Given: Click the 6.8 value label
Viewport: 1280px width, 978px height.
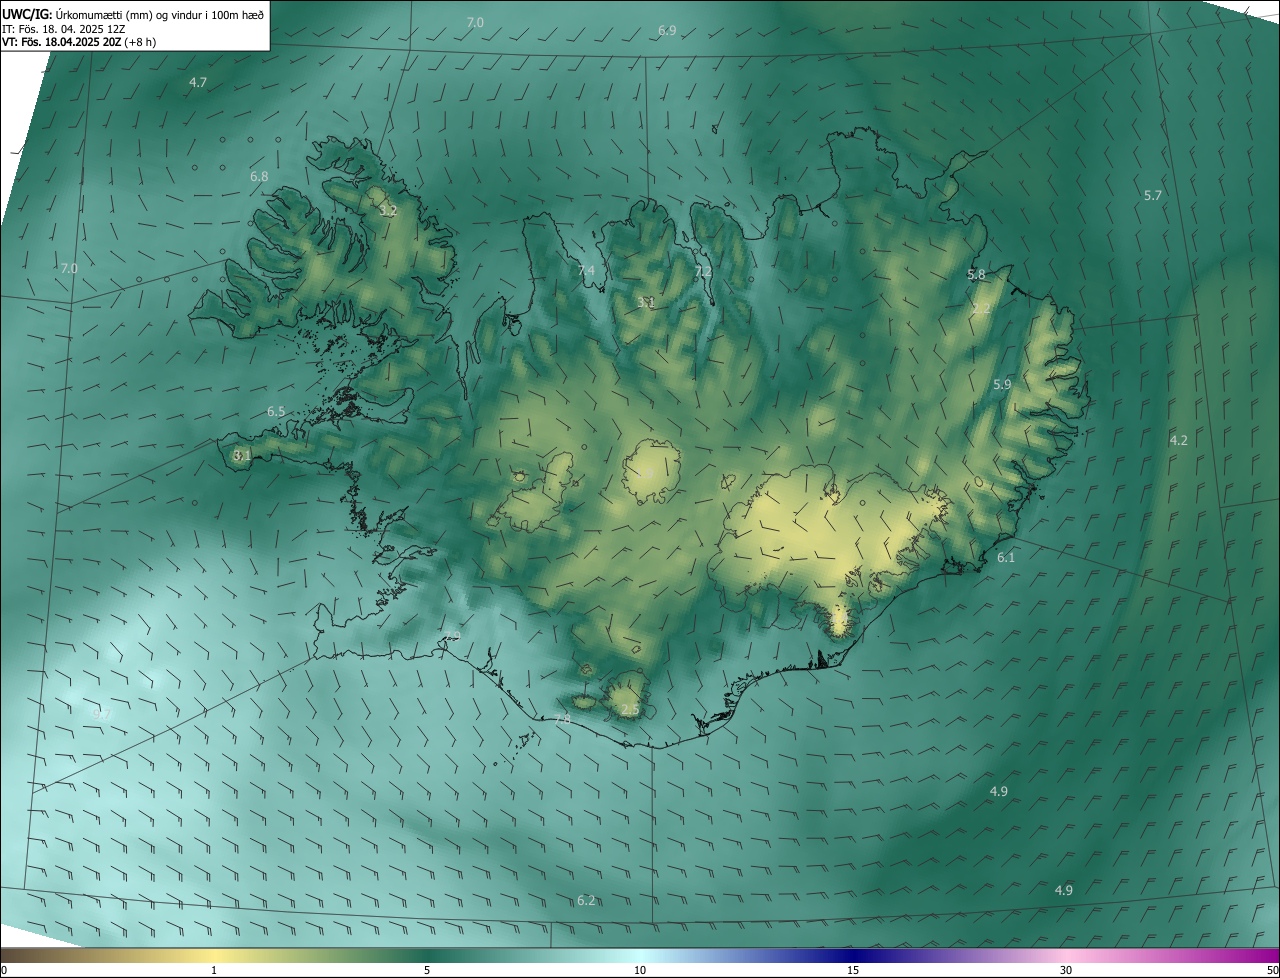Looking at the screenshot, I should coord(259,176).
